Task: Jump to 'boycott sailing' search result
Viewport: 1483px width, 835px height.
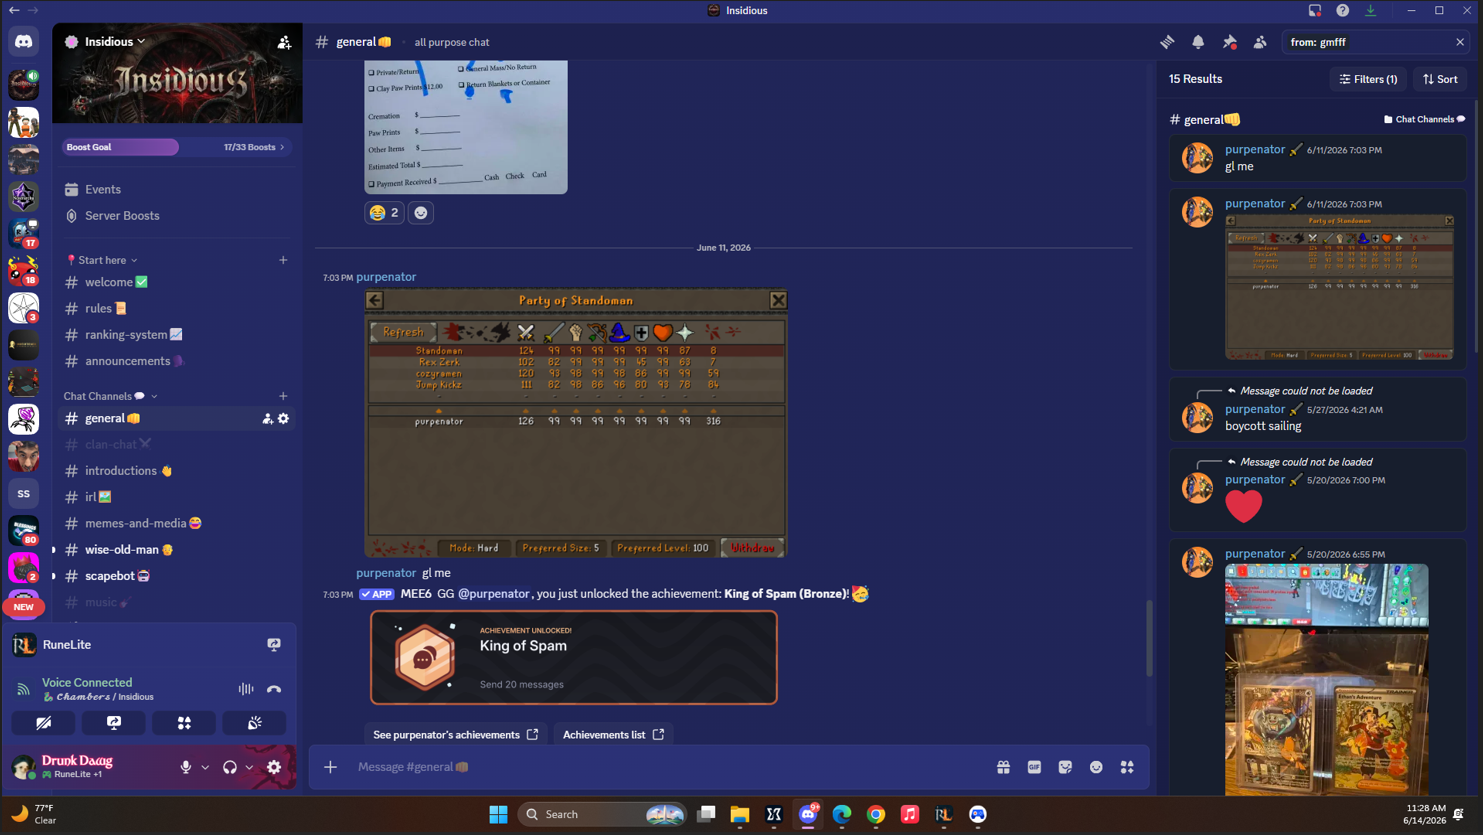Action: click(1318, 409)
